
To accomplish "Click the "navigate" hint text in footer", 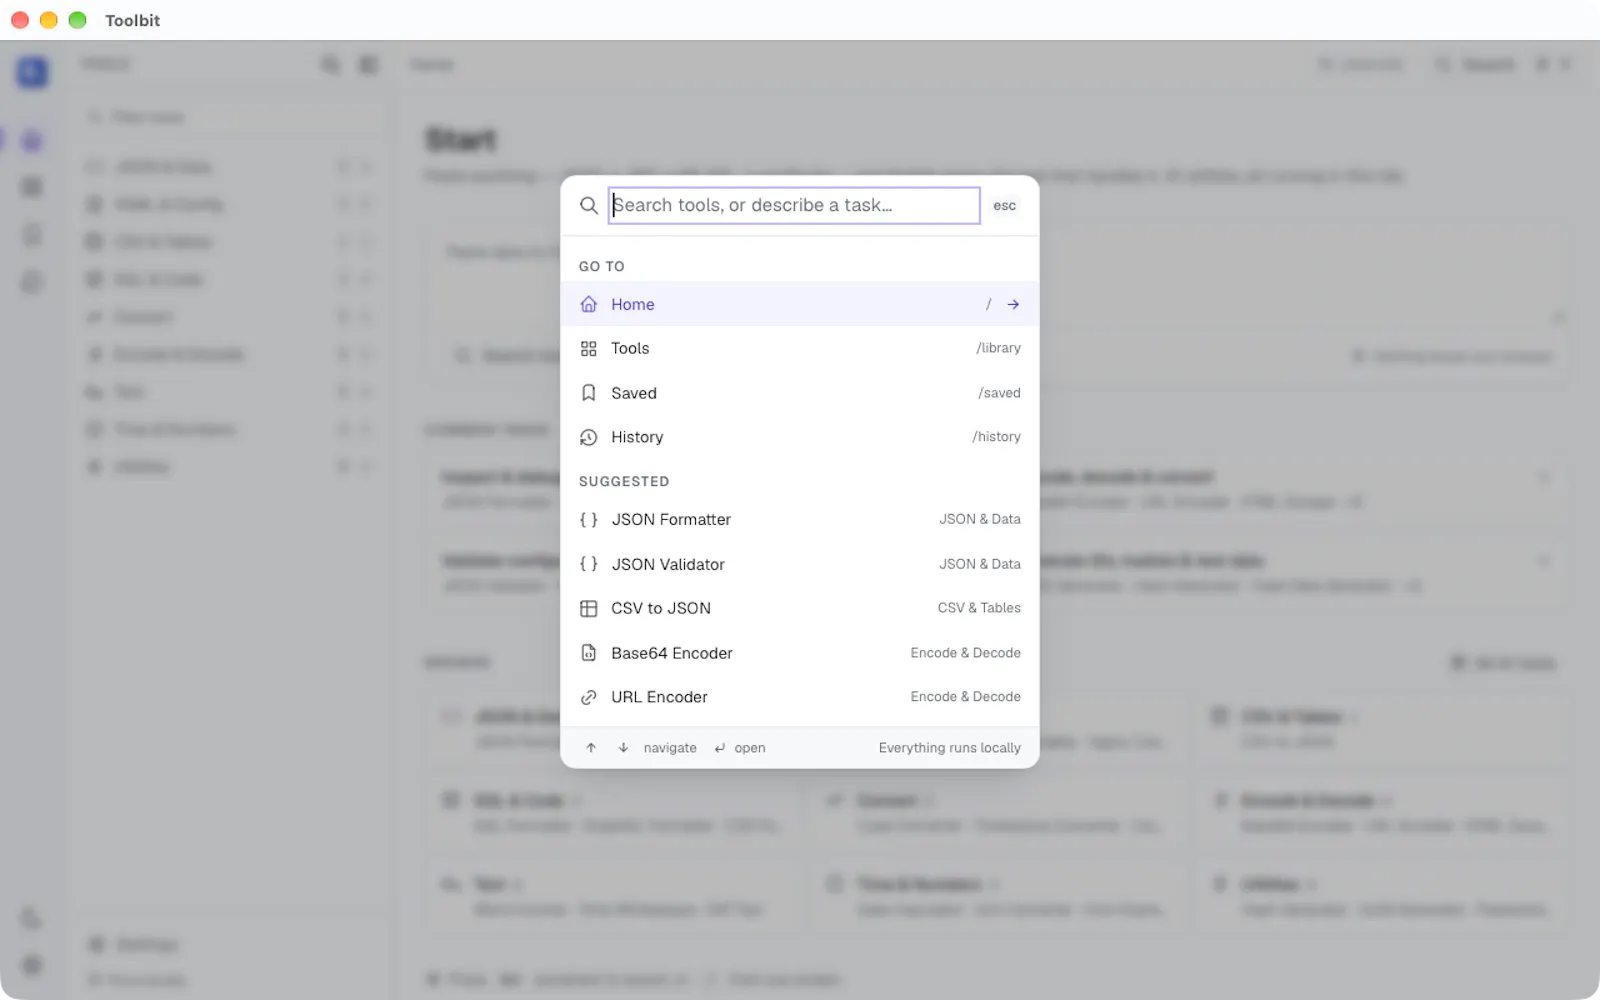I will (670, 748).
